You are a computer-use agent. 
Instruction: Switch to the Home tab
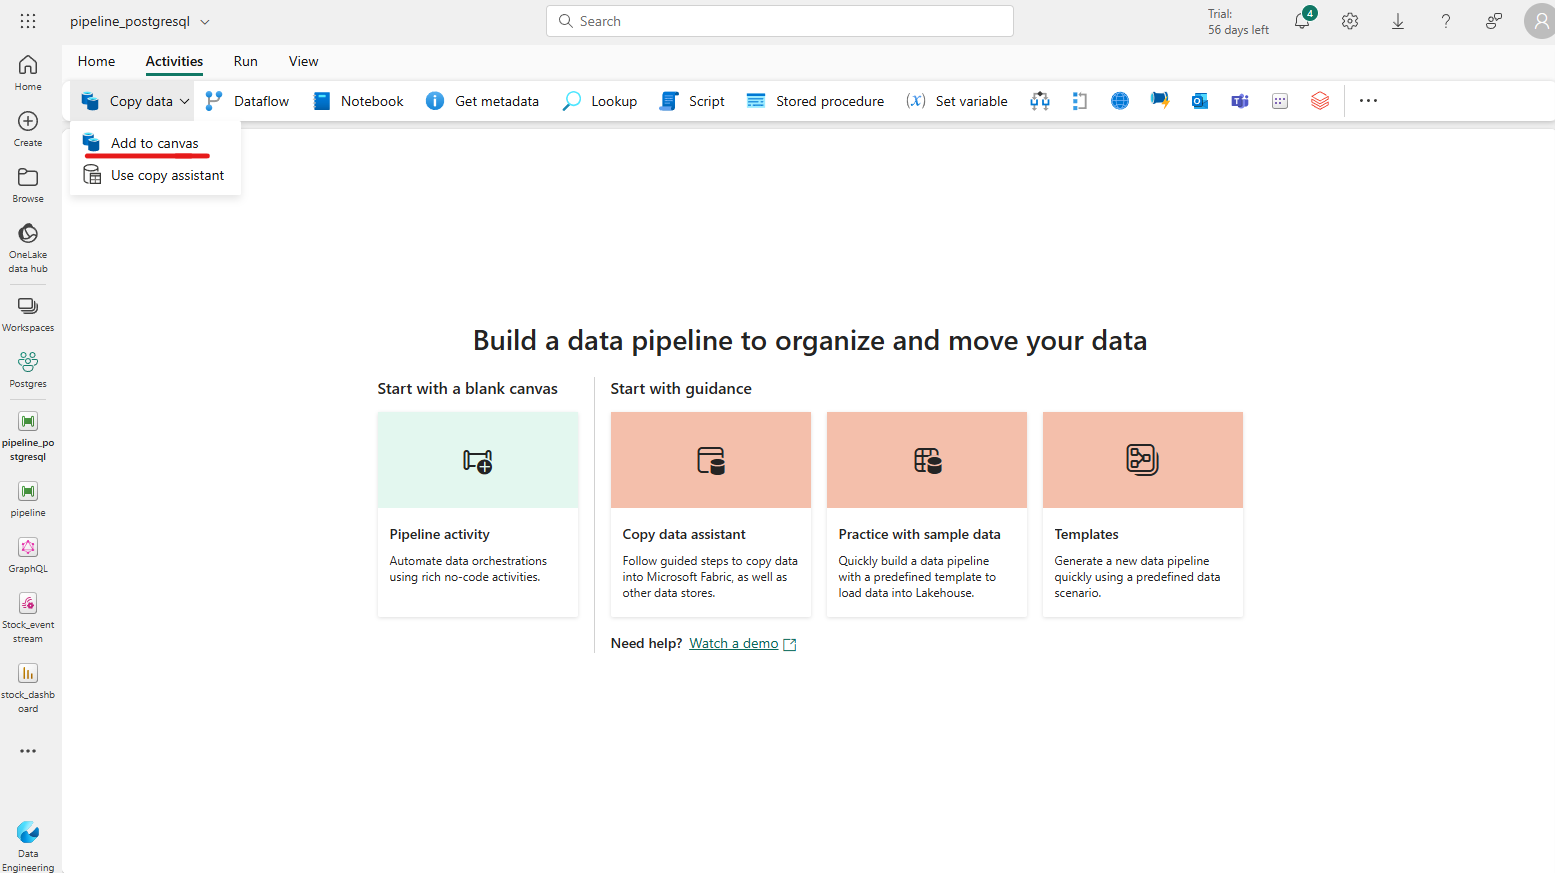96,61
